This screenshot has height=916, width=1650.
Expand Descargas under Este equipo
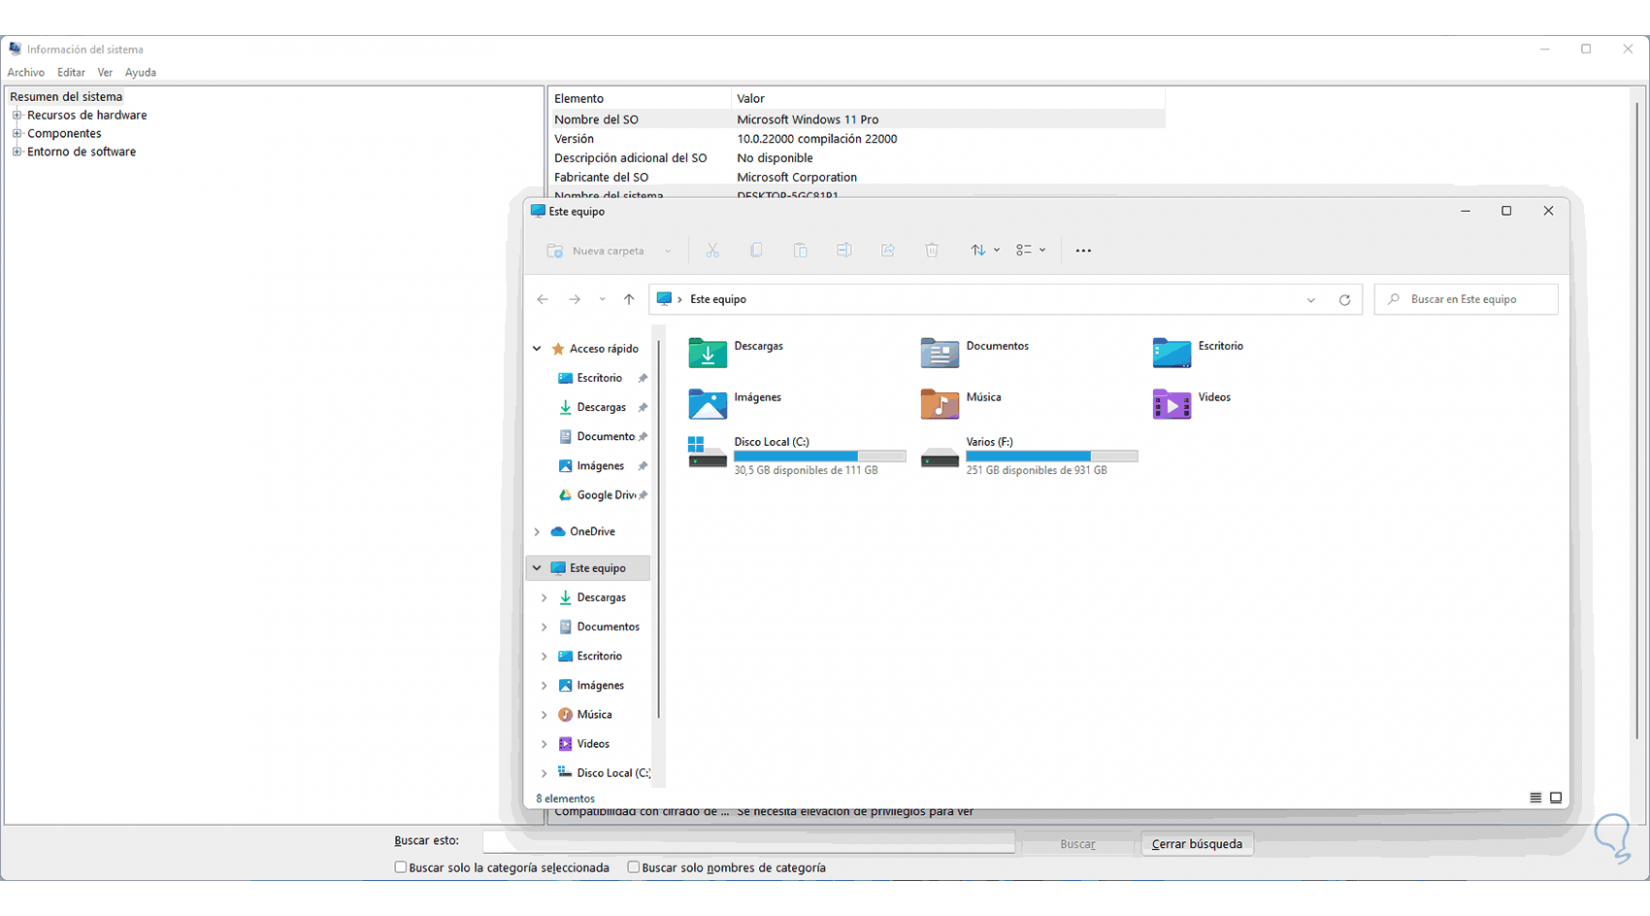point(544,598)
